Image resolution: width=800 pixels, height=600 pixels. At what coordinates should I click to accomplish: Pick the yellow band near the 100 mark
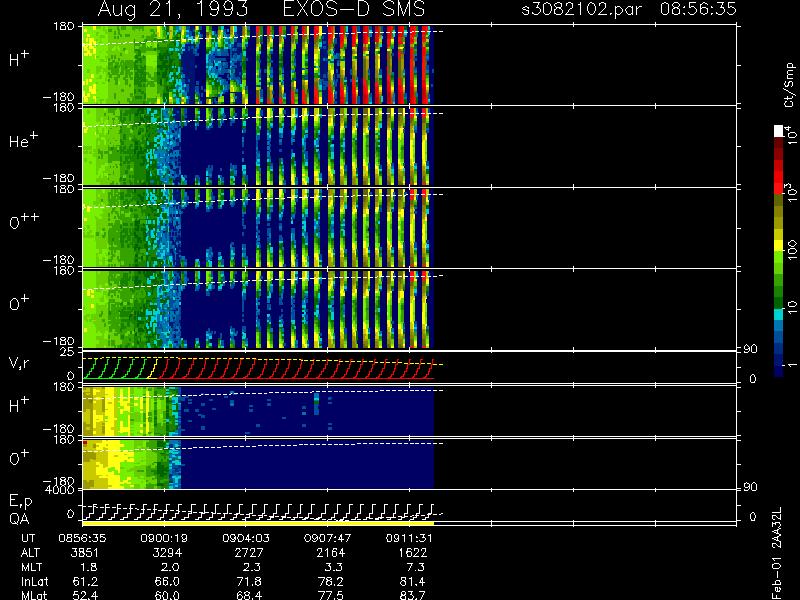coord(779,247)
